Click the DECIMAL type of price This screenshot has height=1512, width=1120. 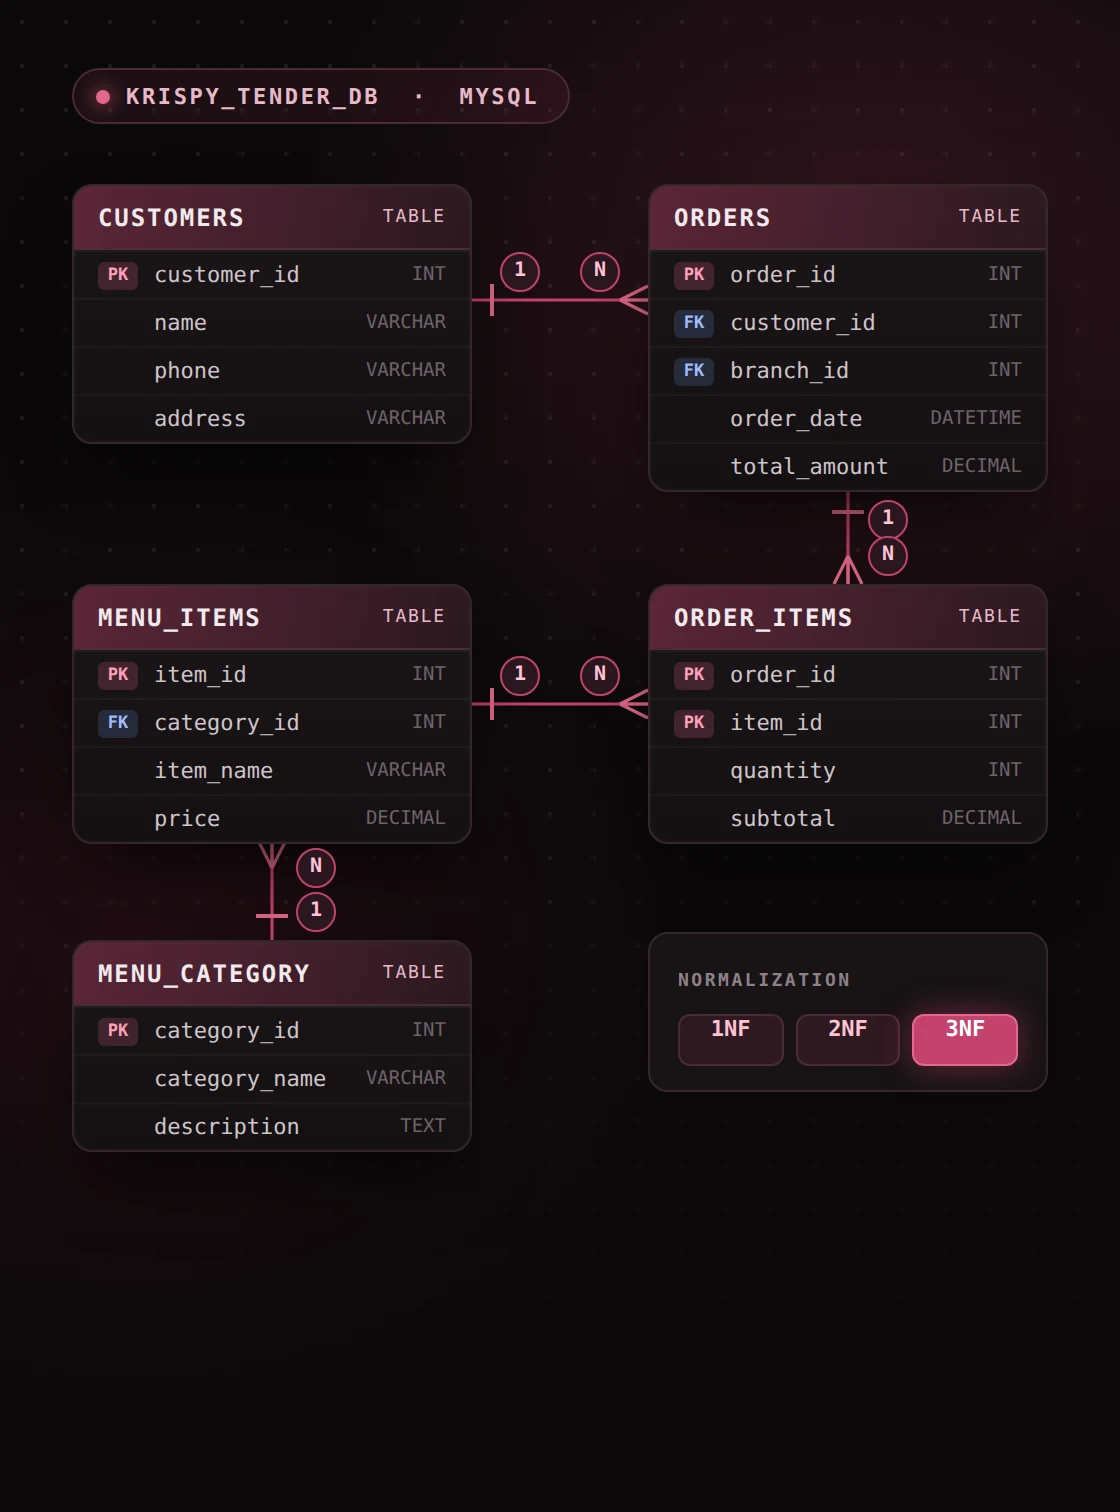point(406,818)
